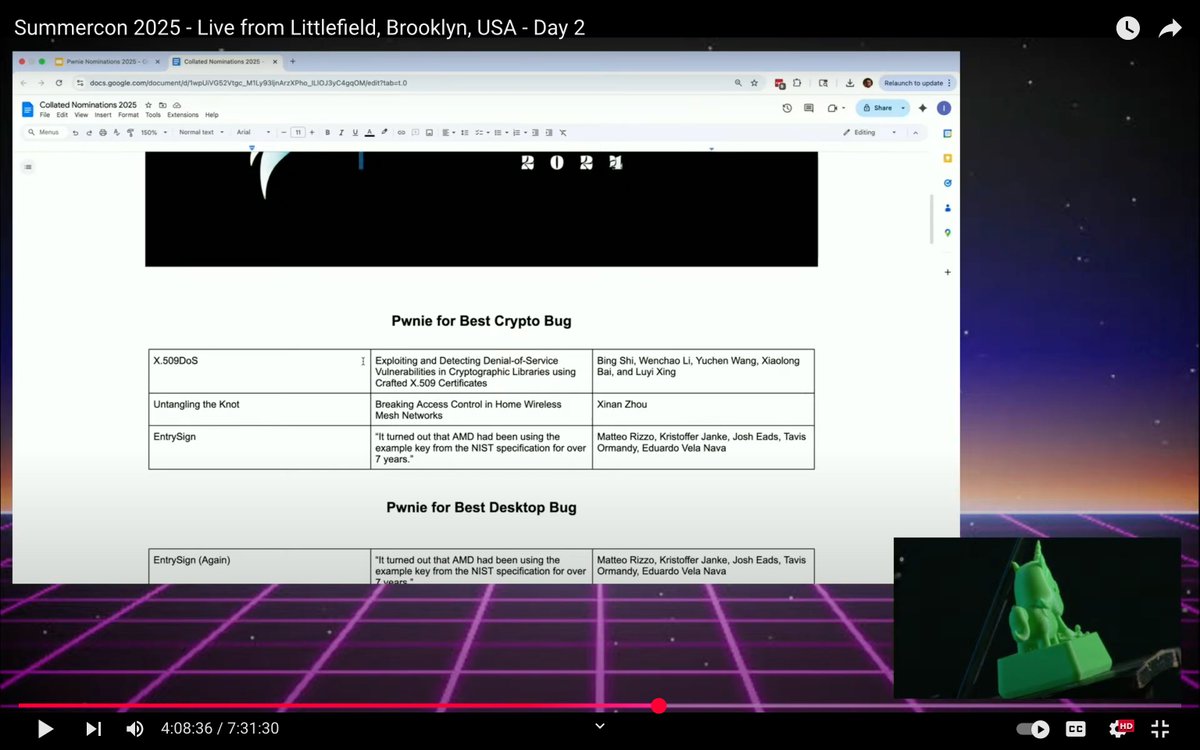The height and width of the screenshot is (750, 1200).
Task: Collapse the Docs toolbar with the caret
Action: (x=915, y=132)
